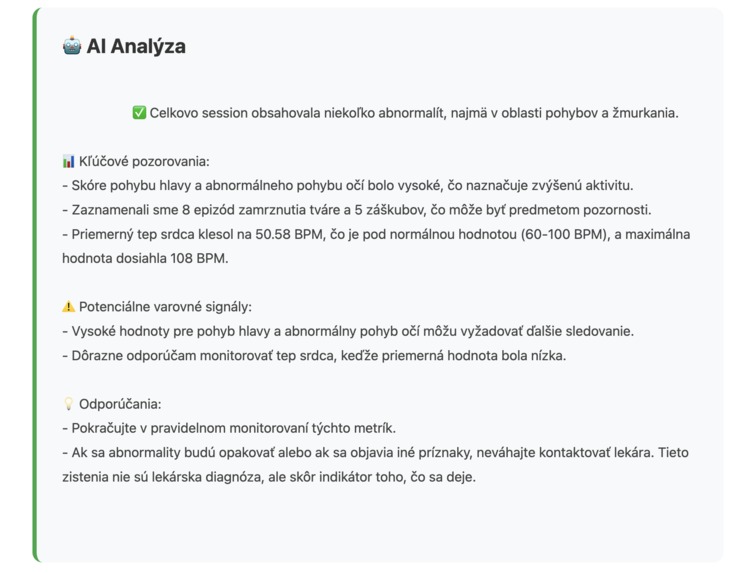The height and width of the screenshot is (573, 756).
Task: Click the line about Priemerný tep srdca
Action: (376, 234)
